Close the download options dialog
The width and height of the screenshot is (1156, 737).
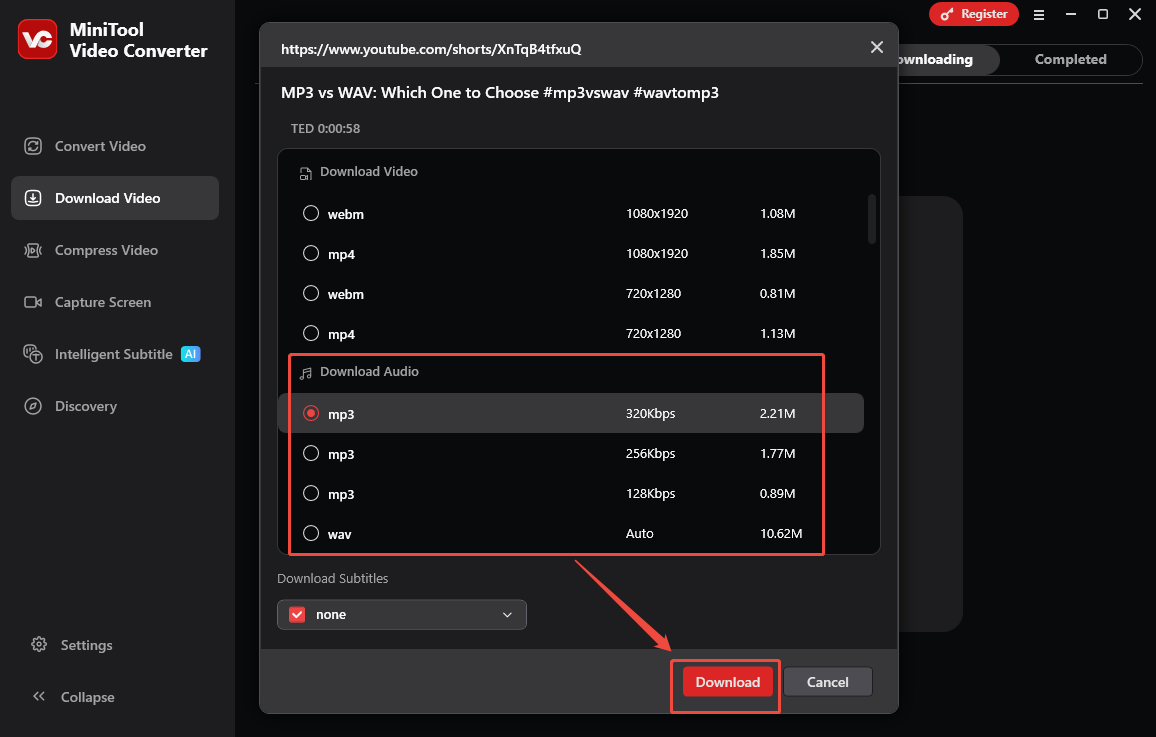(877, 47)
